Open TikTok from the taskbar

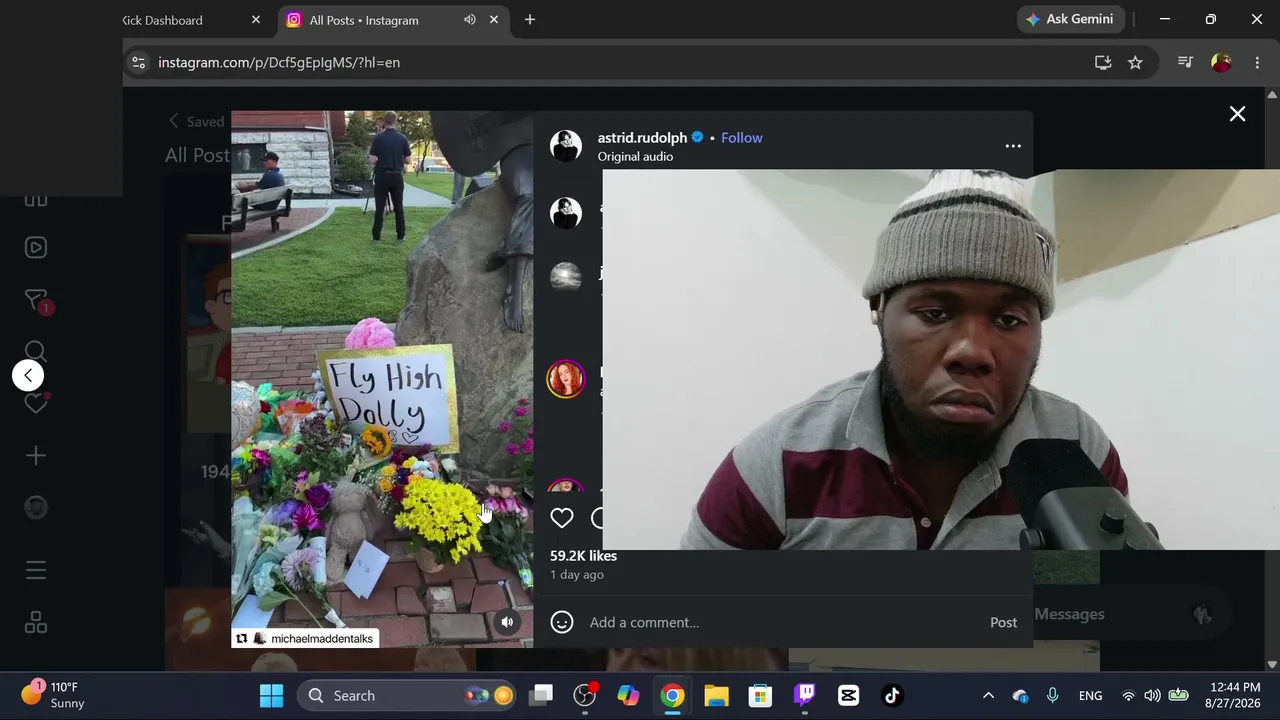point(892,695)
